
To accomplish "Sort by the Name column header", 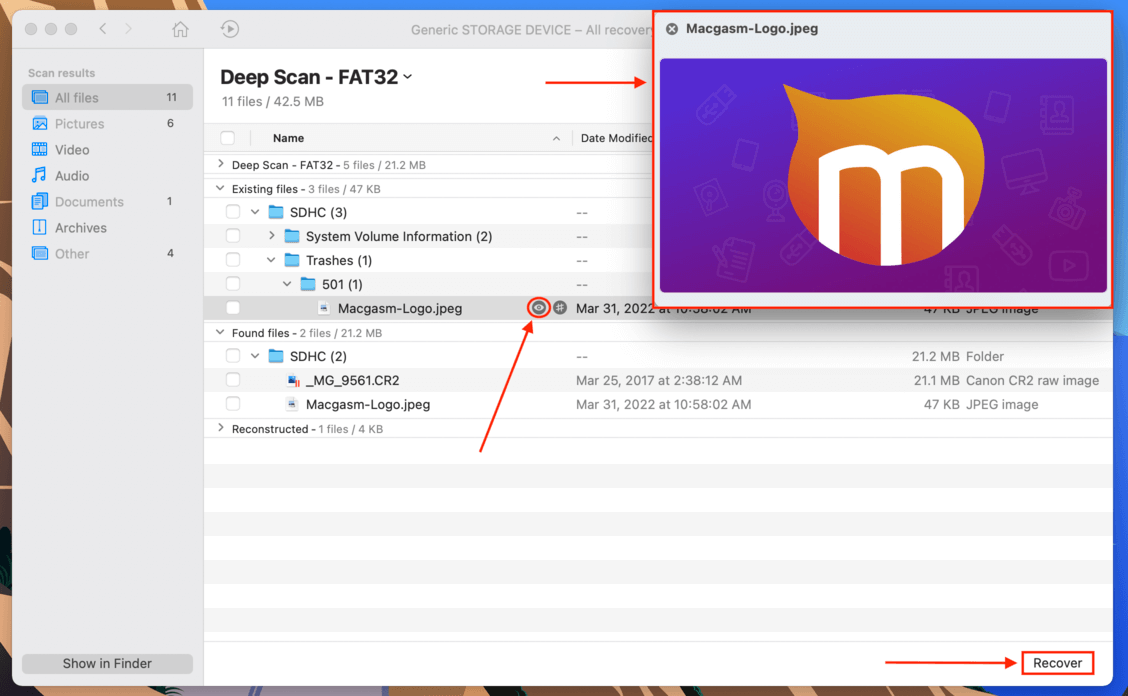I will coord(288,138).
